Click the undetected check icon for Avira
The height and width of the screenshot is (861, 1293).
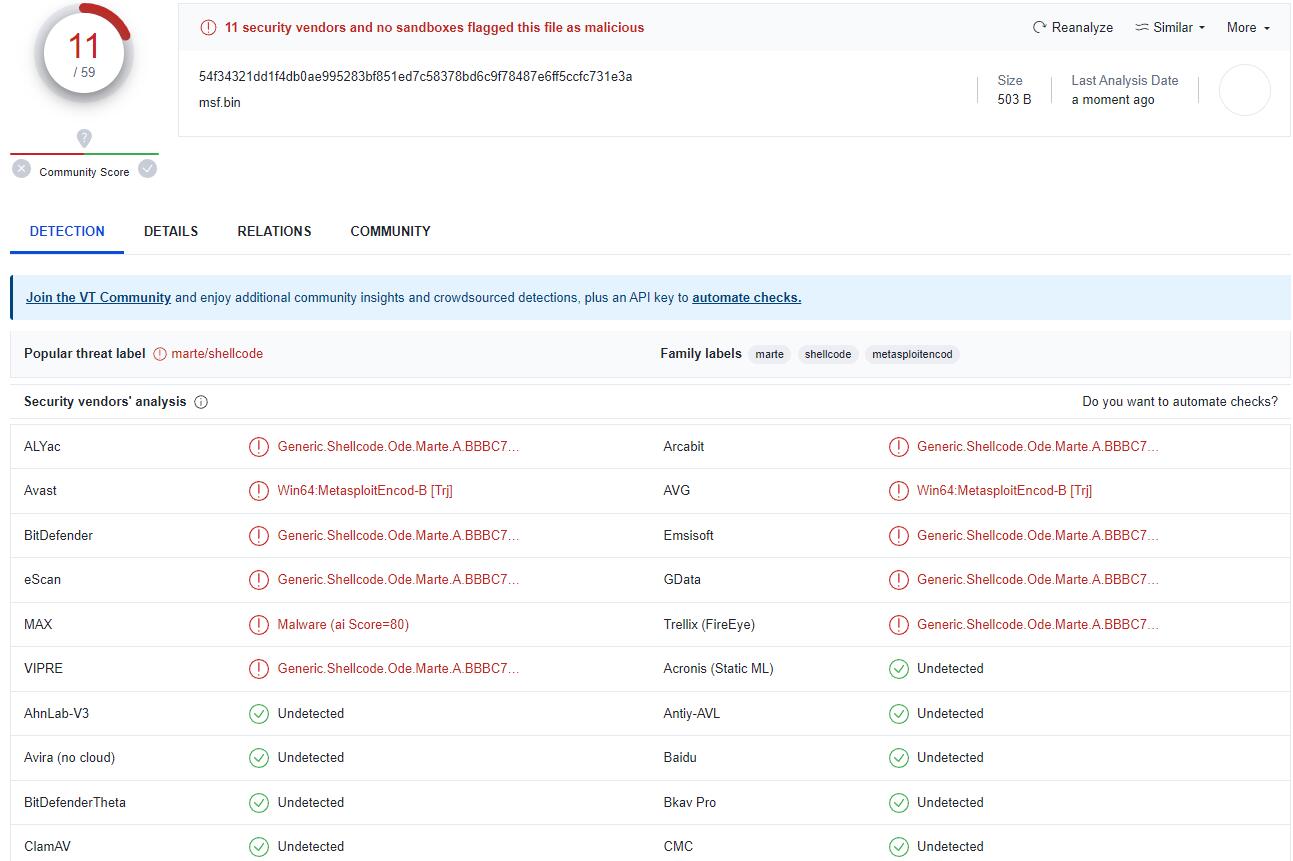coord(259,758)
